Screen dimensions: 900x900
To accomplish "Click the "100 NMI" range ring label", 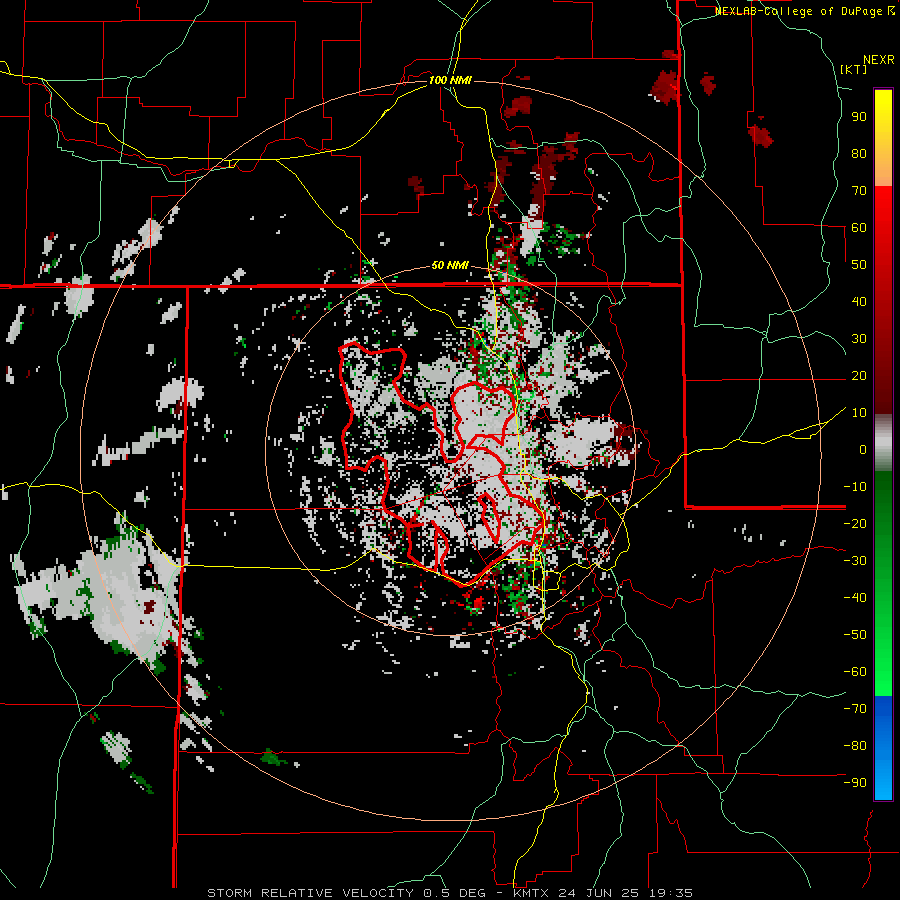I will (450, 80).
